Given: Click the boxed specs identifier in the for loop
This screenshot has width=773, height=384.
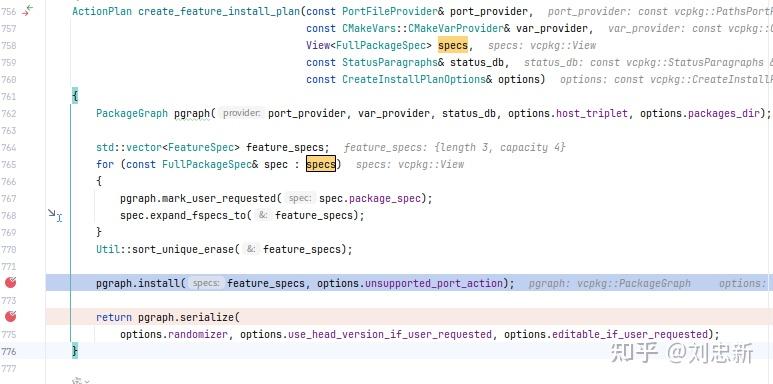Looking at the screenshot, I should 321,164.
